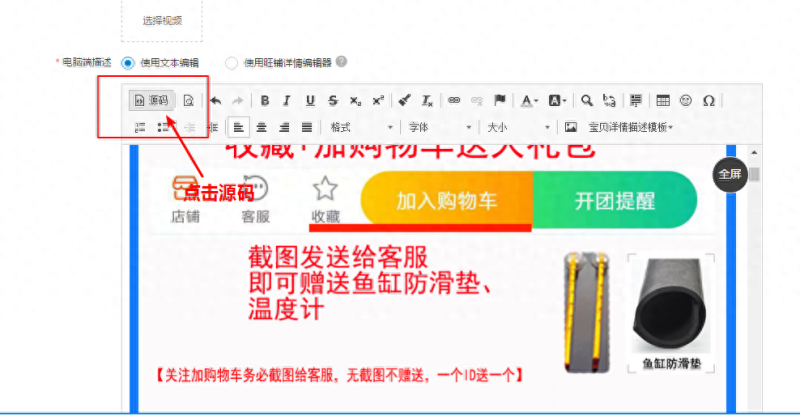Insert a bulleted list
The width and height of the screenshot is (800, 416).
click(x=163, y=128)
